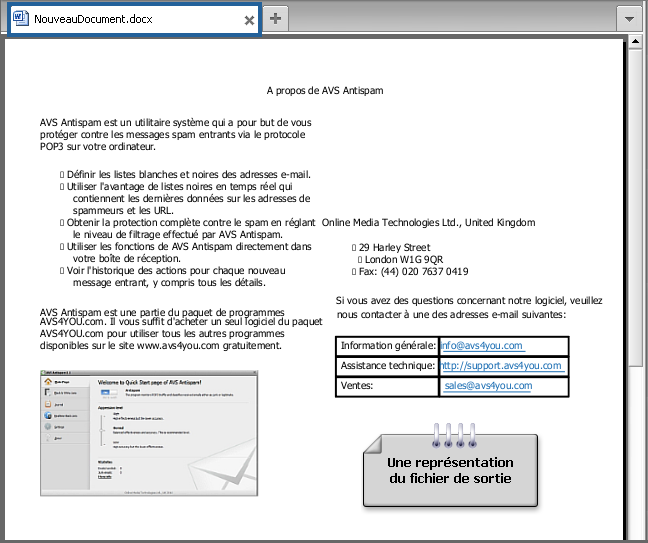The height and width of the screenshot is (543, 648).
Task: Click bullet 'Voir l'historique des actions'
Action: tap(173, 276)
